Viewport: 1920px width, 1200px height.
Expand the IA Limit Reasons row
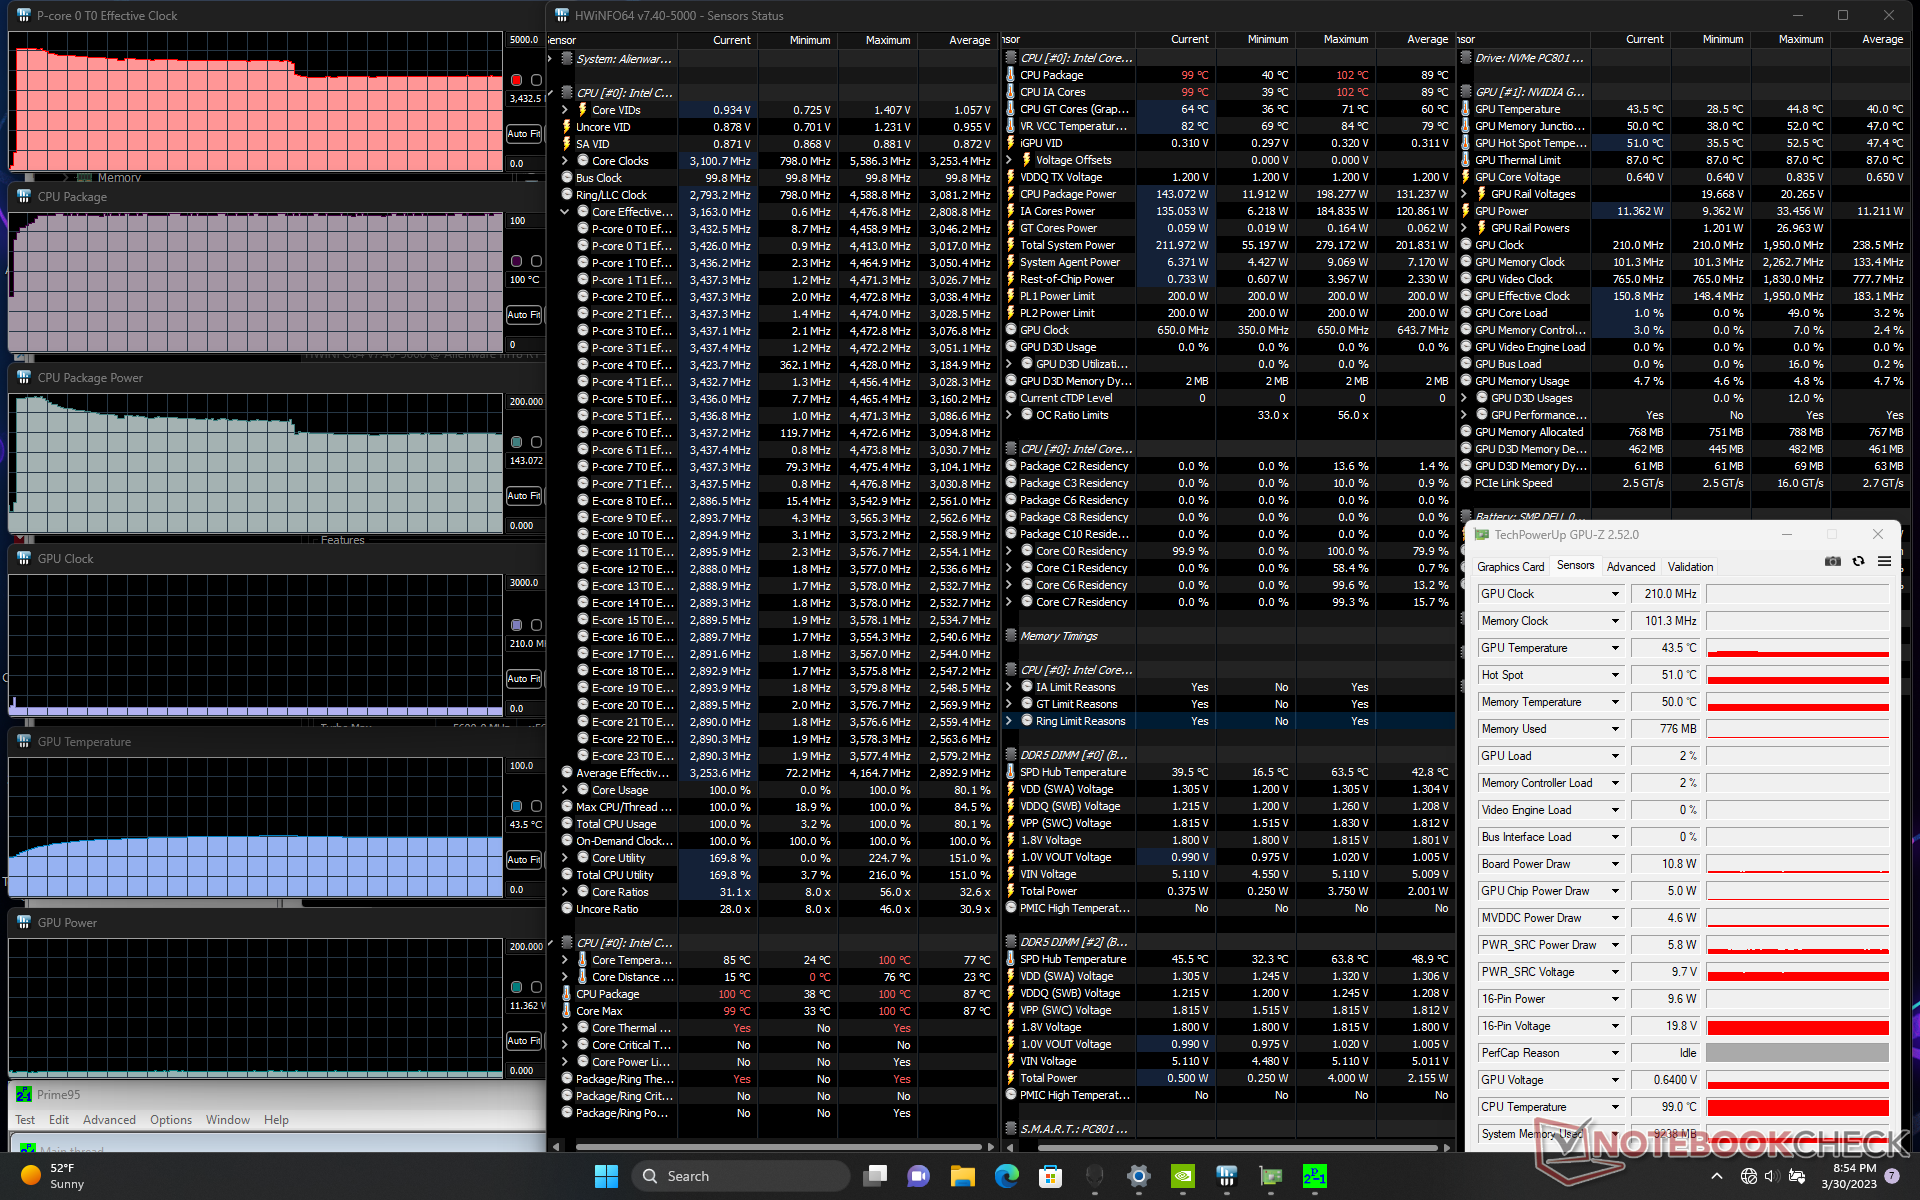(1009, 687)
